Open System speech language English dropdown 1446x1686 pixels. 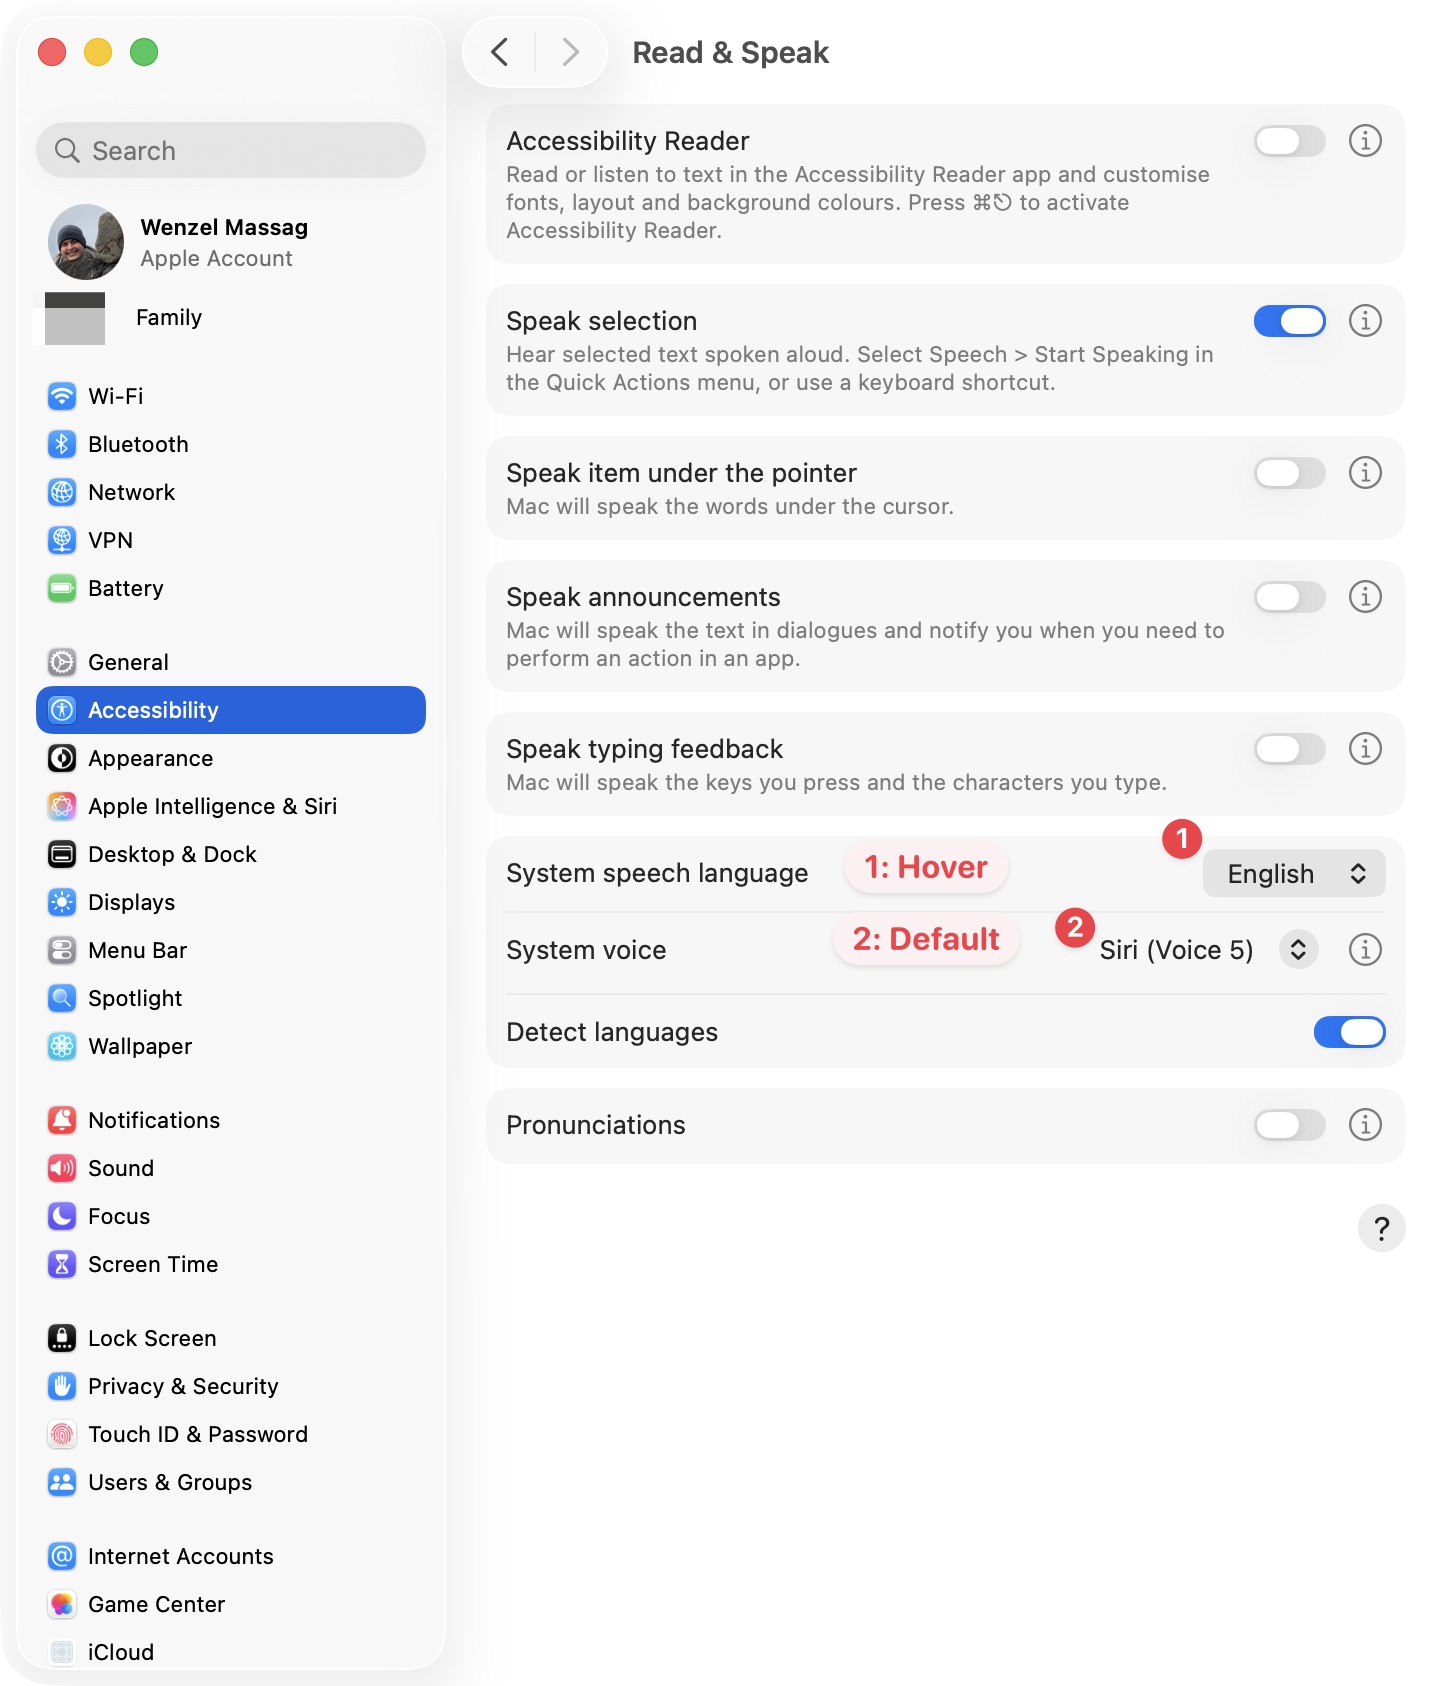pyautogui.click(x=1293, y=873)
